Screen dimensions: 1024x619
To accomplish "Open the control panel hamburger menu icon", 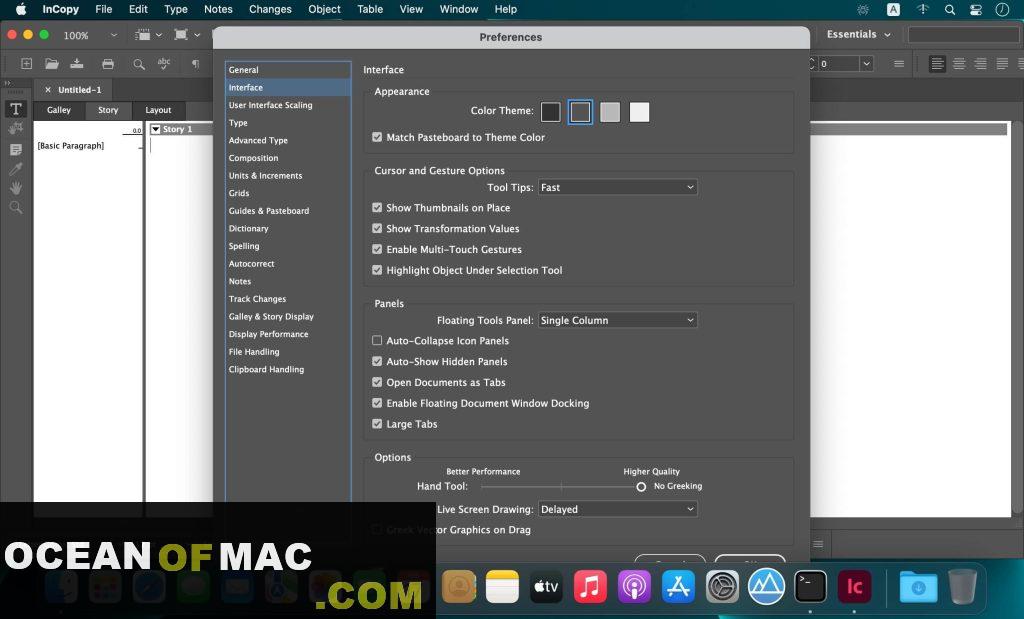I will tap(899, 64).
